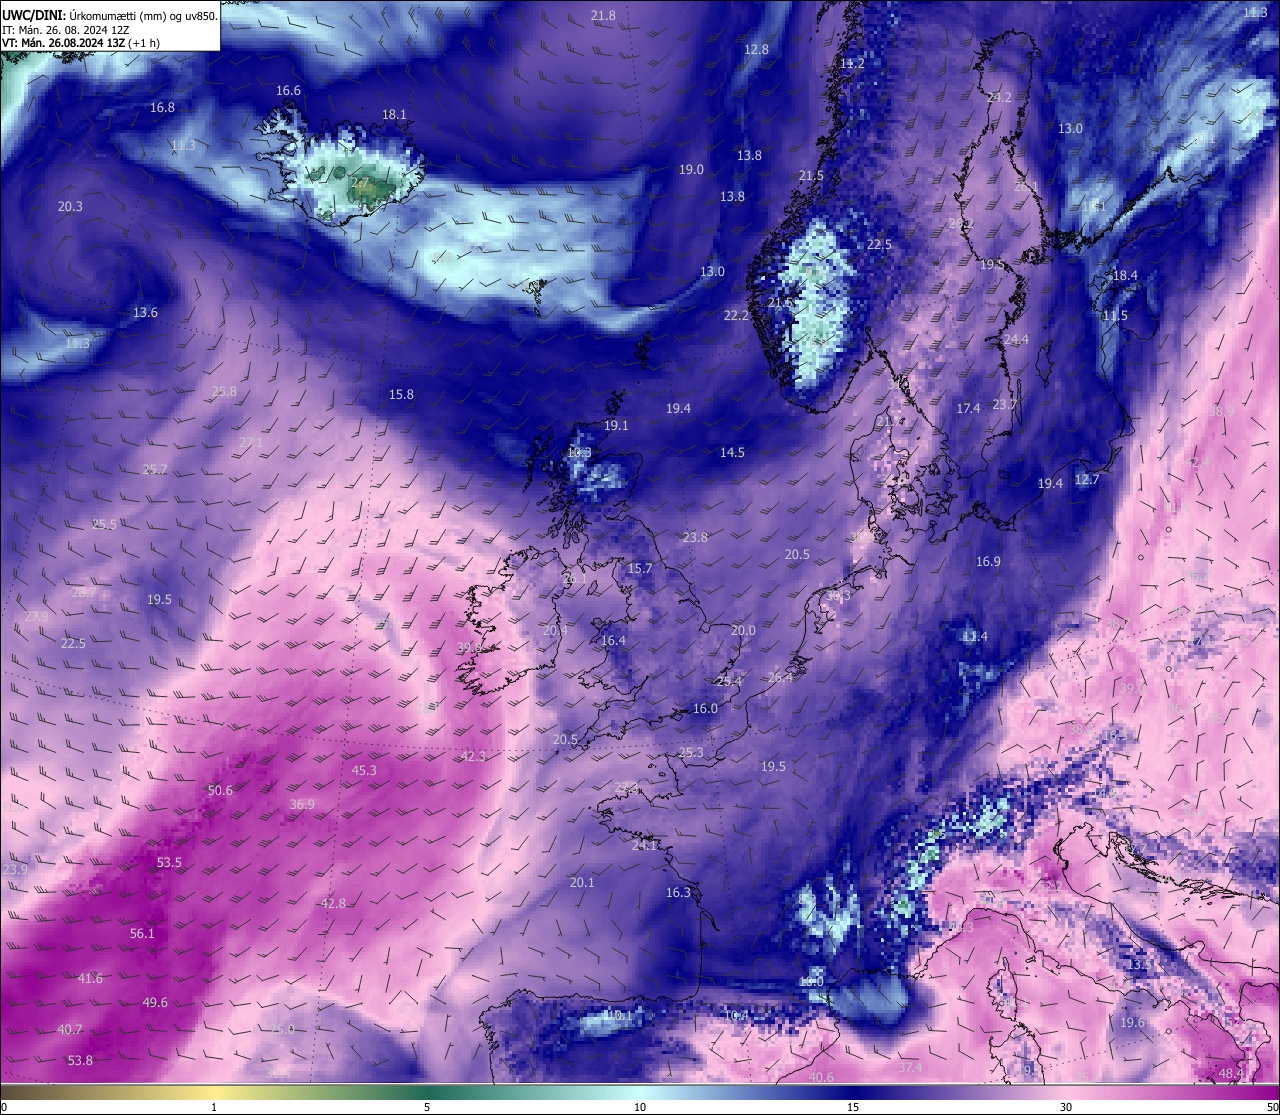
Task: Click the 41.6 value on the map
Action: pos(90,979)
